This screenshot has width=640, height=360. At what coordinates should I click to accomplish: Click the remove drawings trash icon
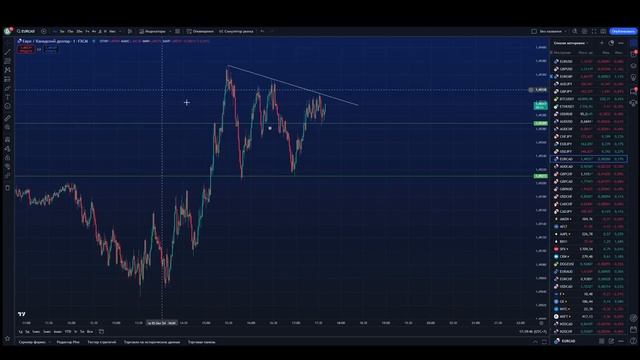coord(7,188)
